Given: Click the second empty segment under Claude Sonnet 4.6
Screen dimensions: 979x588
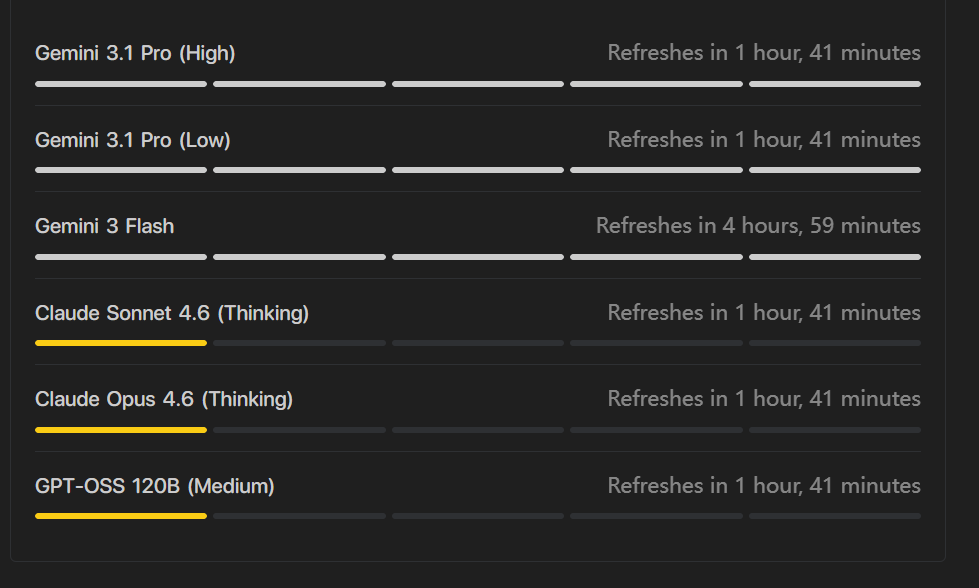Looking at the screenshot, I should tap(478, 343).
